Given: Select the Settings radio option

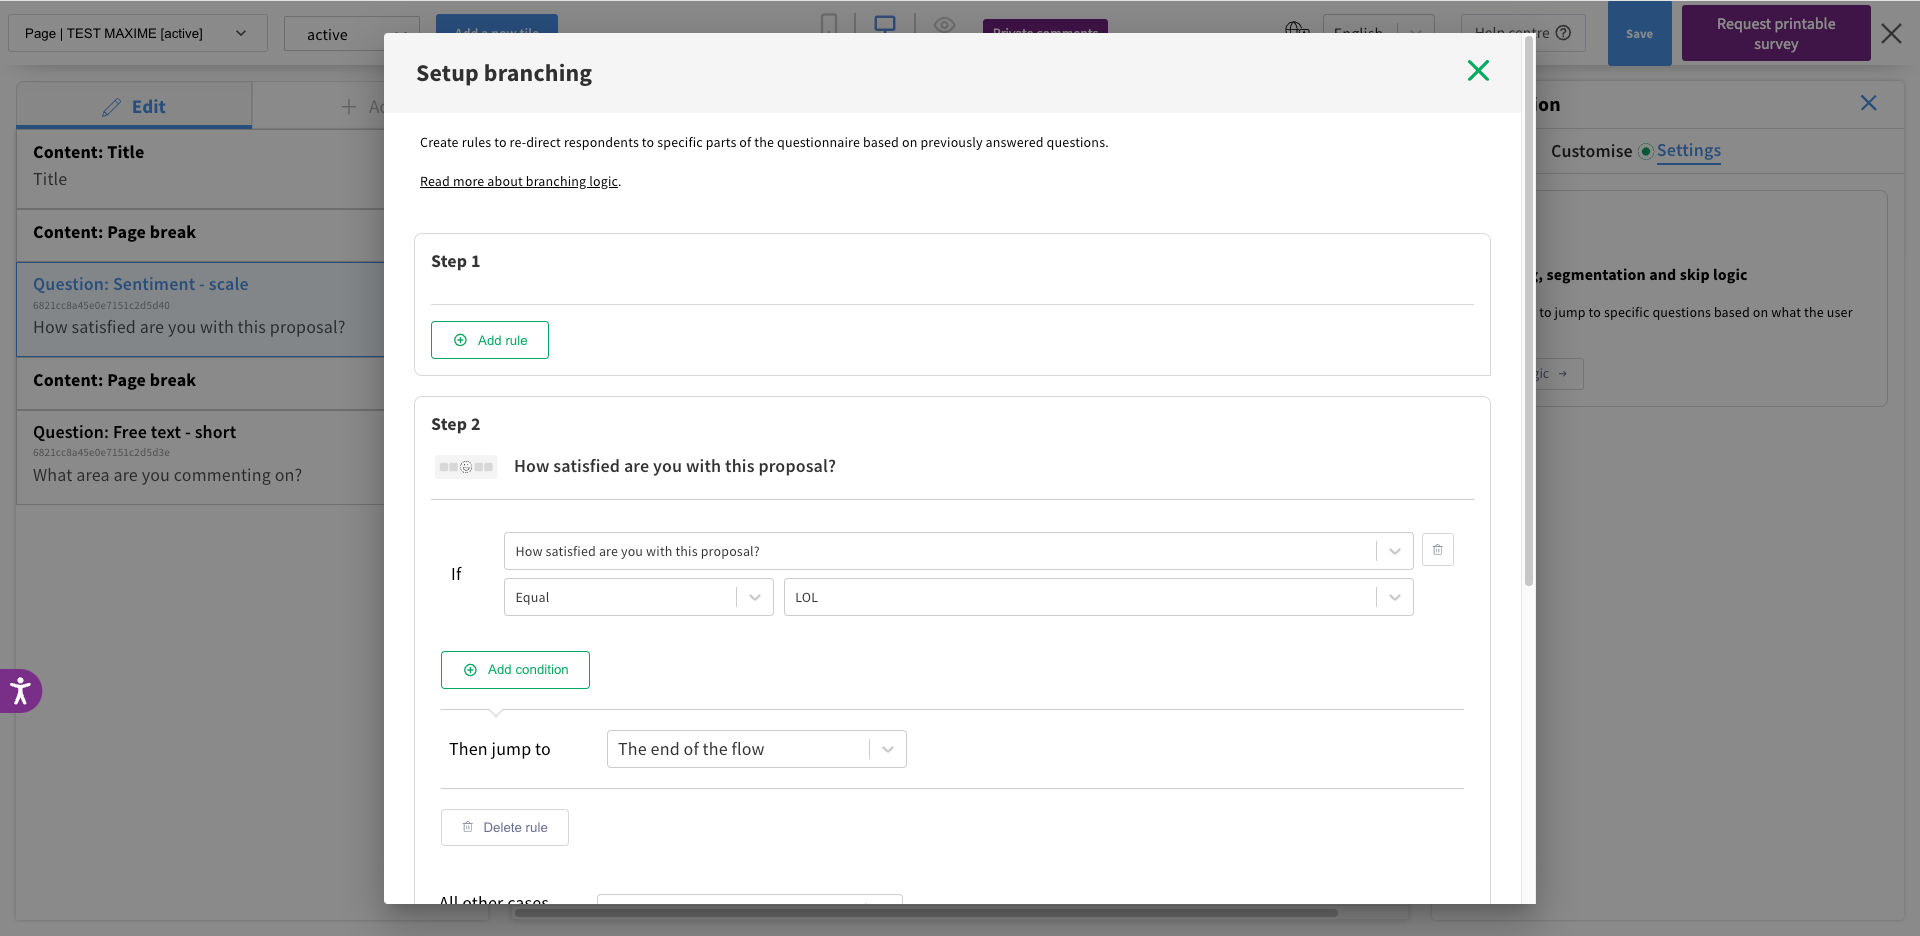Looking at the screenshot, I should [1645, 151].
